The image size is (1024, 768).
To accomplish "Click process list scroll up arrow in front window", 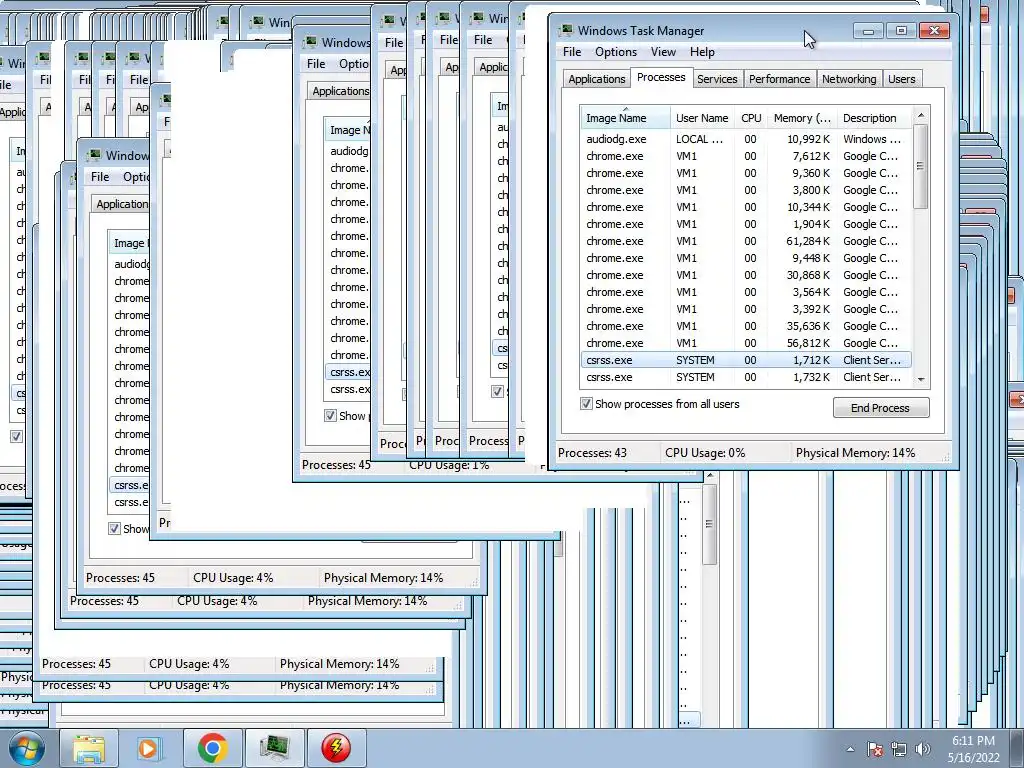I will click(921, 115).
